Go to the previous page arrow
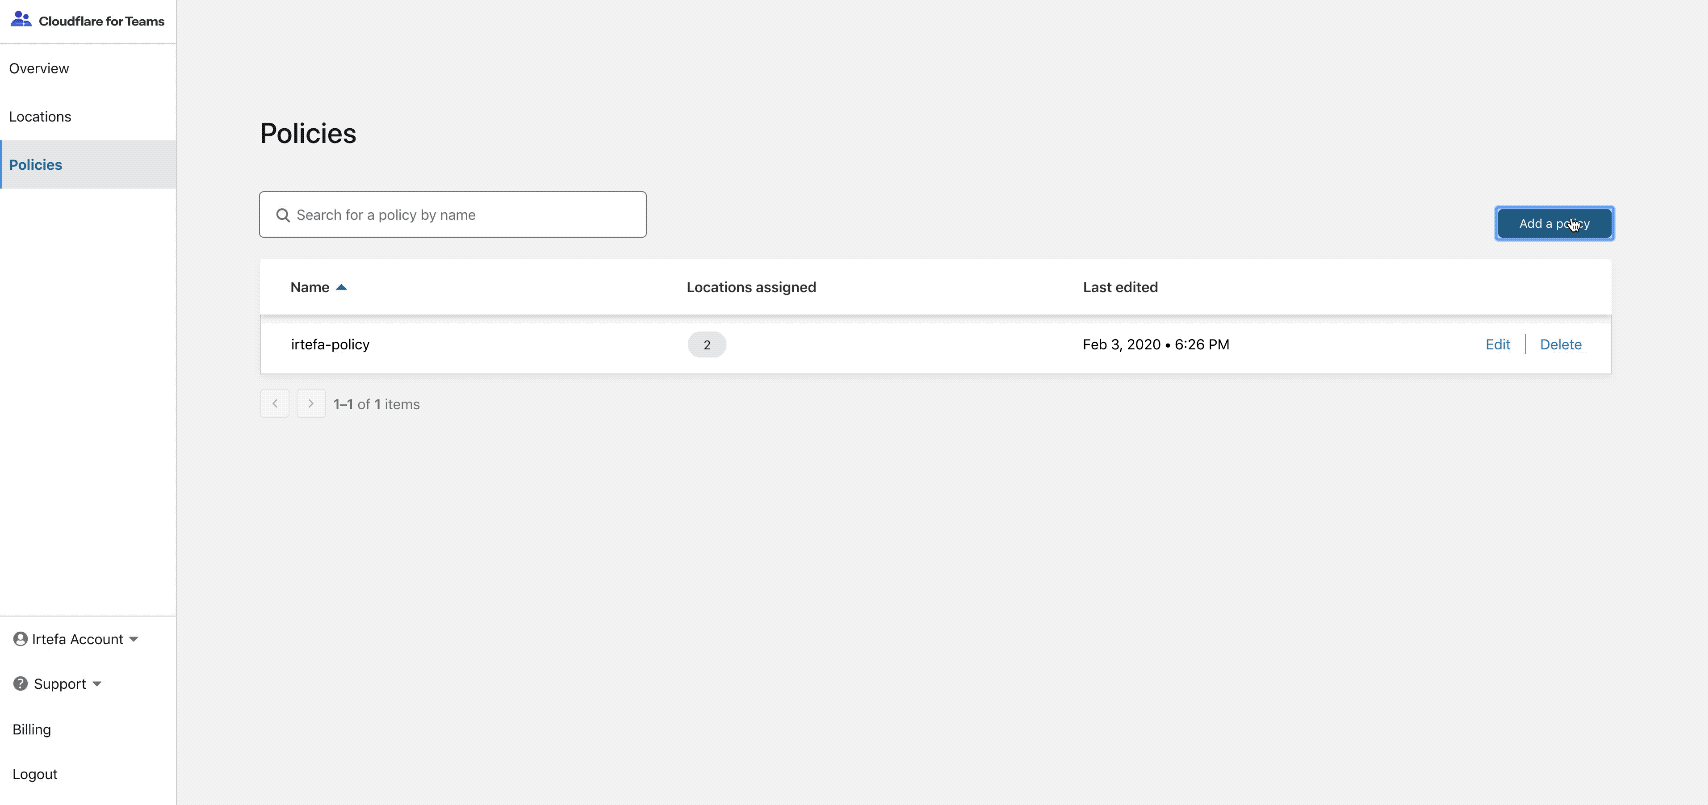Screen dimensions: 1708x805 click(x=275, y=404)
